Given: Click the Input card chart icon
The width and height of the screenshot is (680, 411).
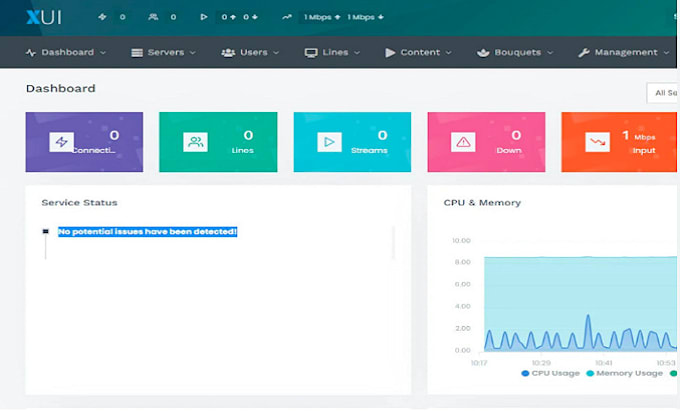Looking at the screenshot, I should click(597, 142).
